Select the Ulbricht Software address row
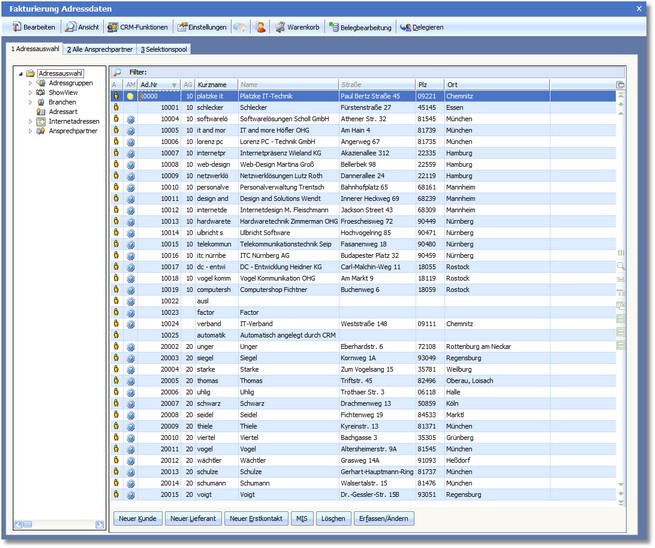Image resolution: width=655 pixels, height=548 pixels. [x=264, y=232]
